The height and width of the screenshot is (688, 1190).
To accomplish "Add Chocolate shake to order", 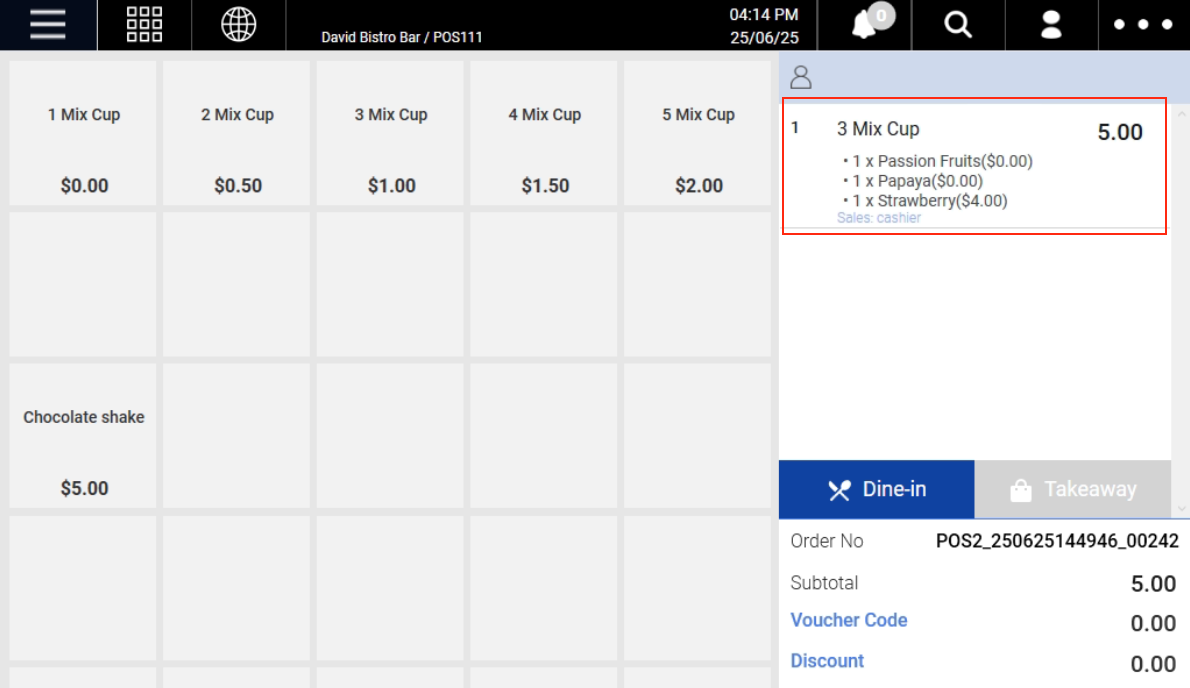I will coord(83,436).
